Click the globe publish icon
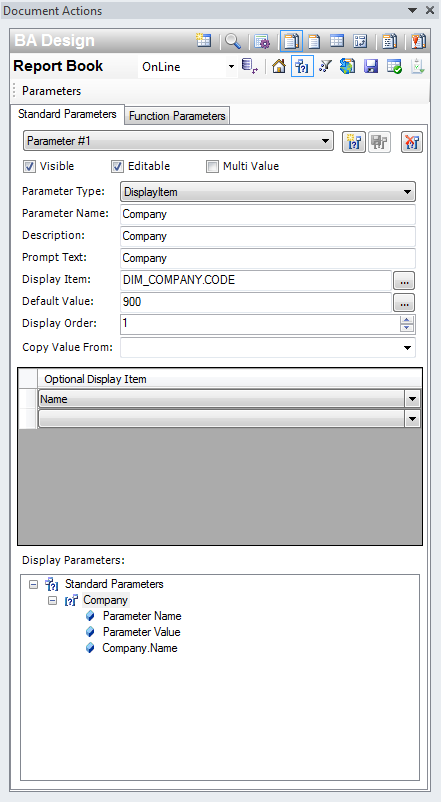This screenshot has width=441, height=802. (x=347, y=66)
